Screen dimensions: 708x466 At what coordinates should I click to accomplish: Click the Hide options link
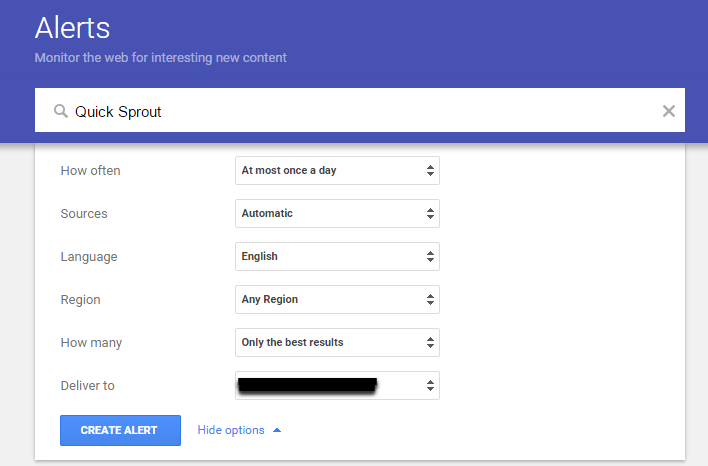point(231,430)
